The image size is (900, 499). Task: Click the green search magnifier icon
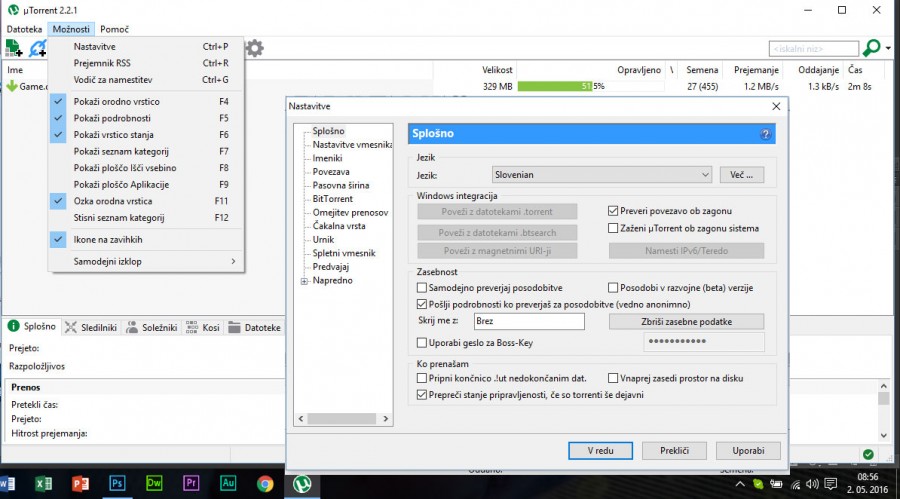pos(871,48)
